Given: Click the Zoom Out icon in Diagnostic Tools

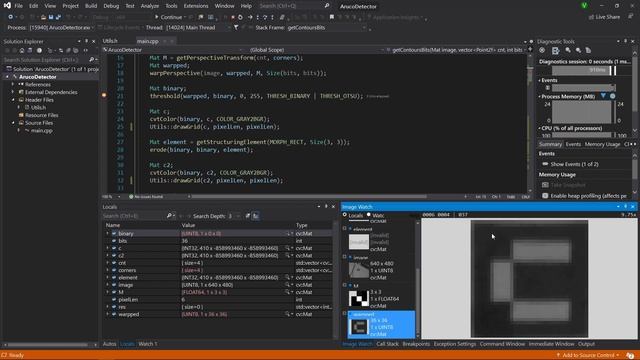Looking at the screenshot, I should 578,50.
